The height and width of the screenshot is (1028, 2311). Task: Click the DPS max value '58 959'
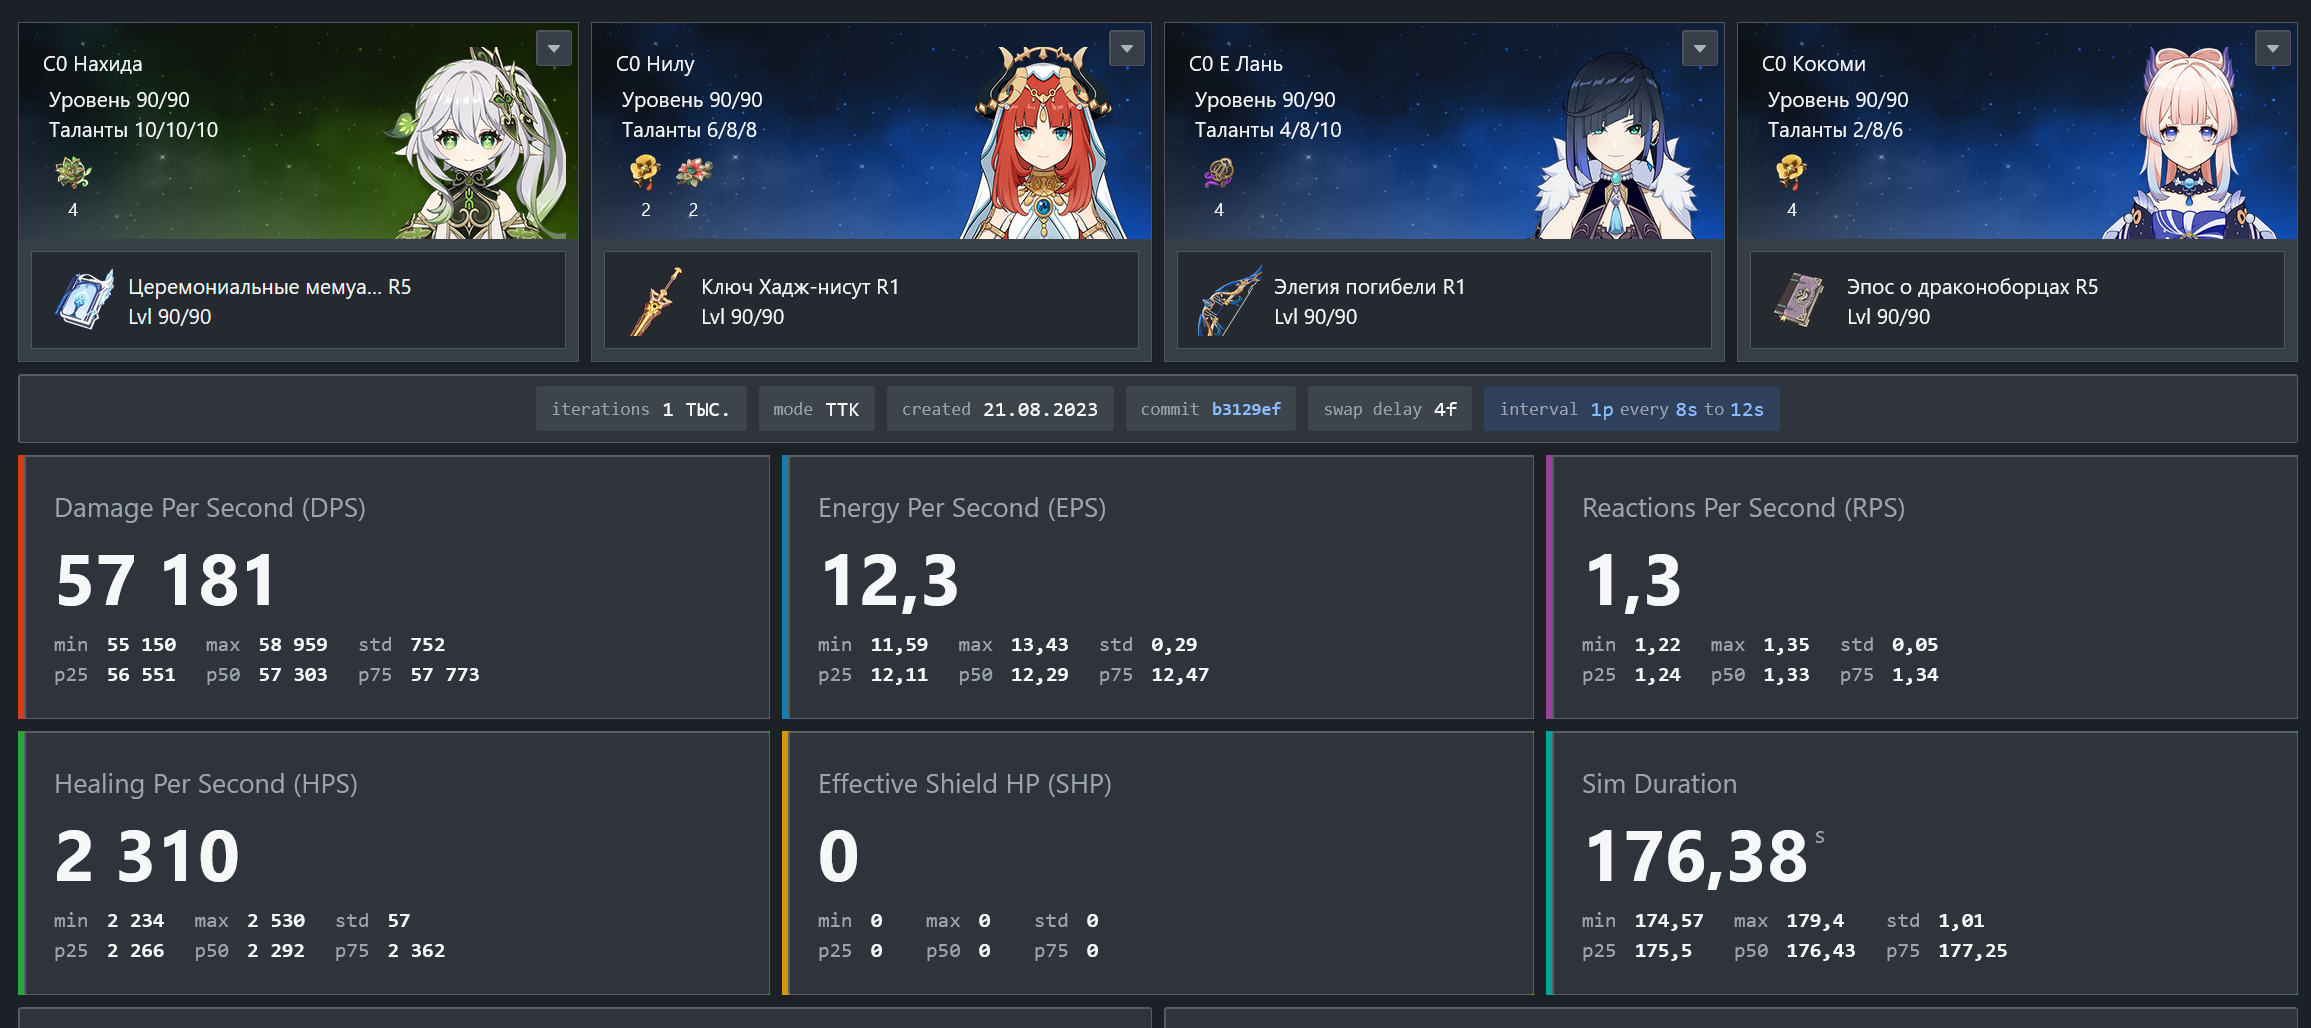[293, 645]
